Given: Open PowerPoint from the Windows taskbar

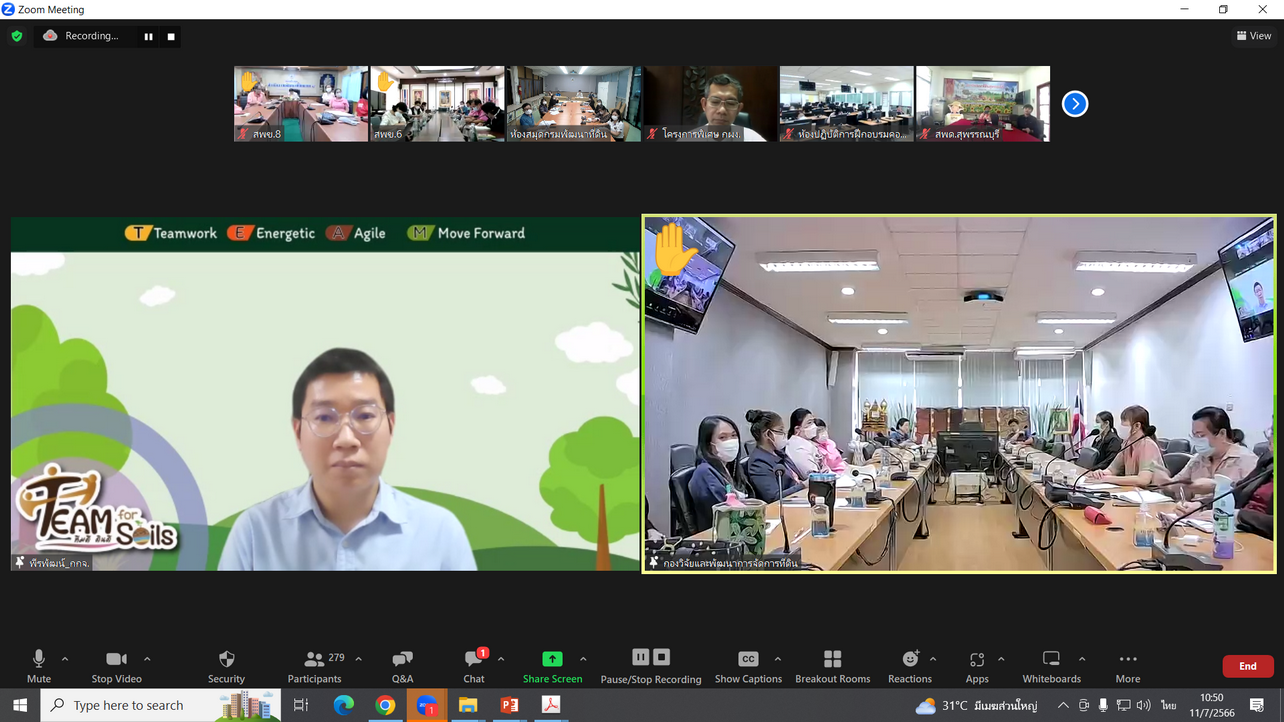Looking at the screenshot, I should (509, 705).
